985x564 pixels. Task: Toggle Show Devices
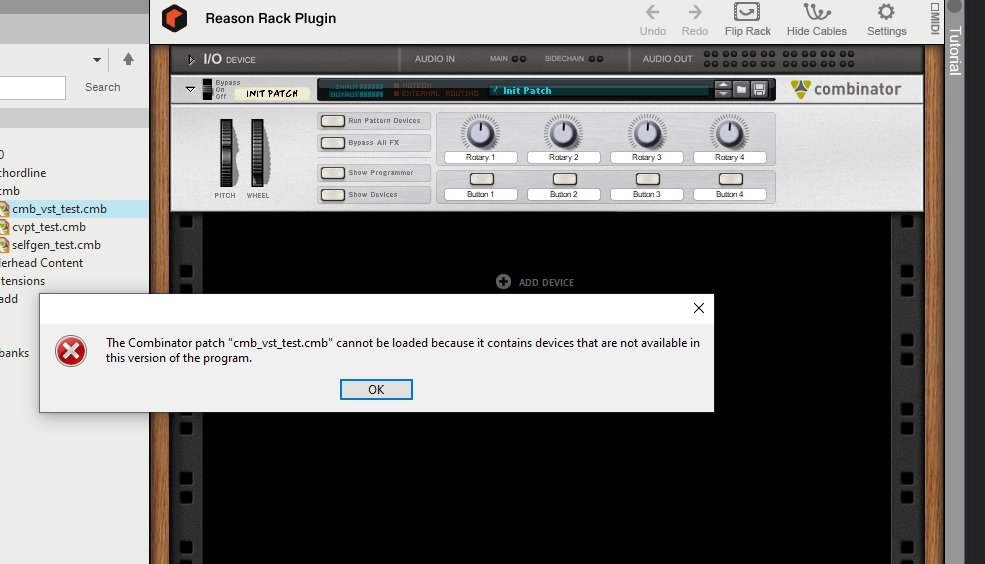tap(332, 195)
